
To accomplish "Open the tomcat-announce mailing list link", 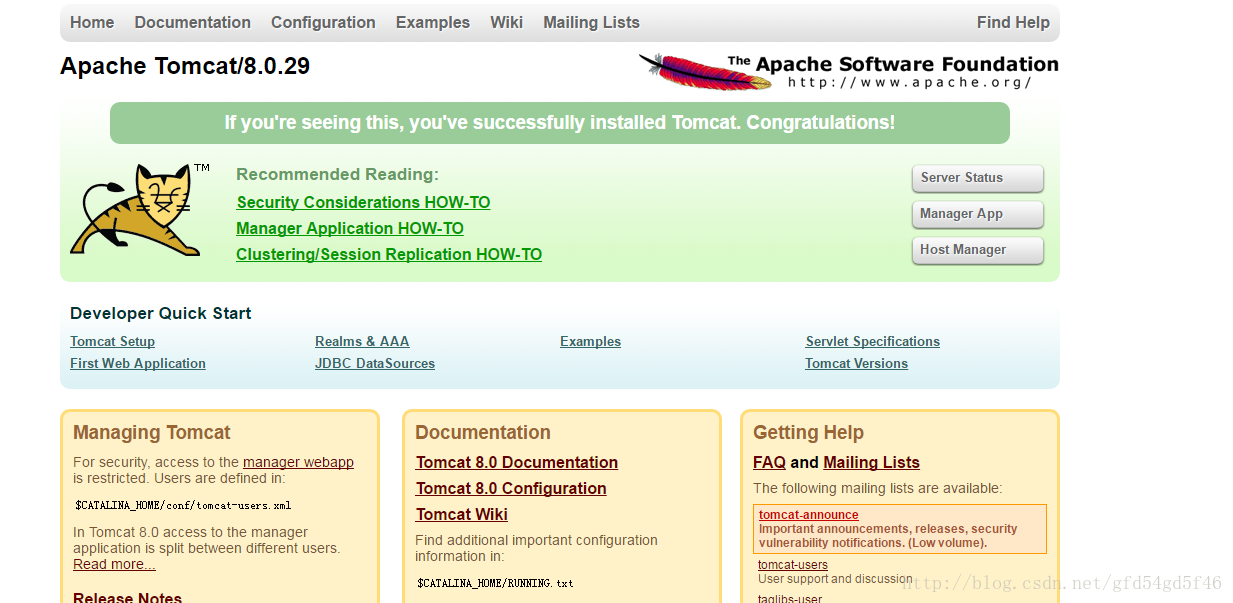I will click(808, 515).
